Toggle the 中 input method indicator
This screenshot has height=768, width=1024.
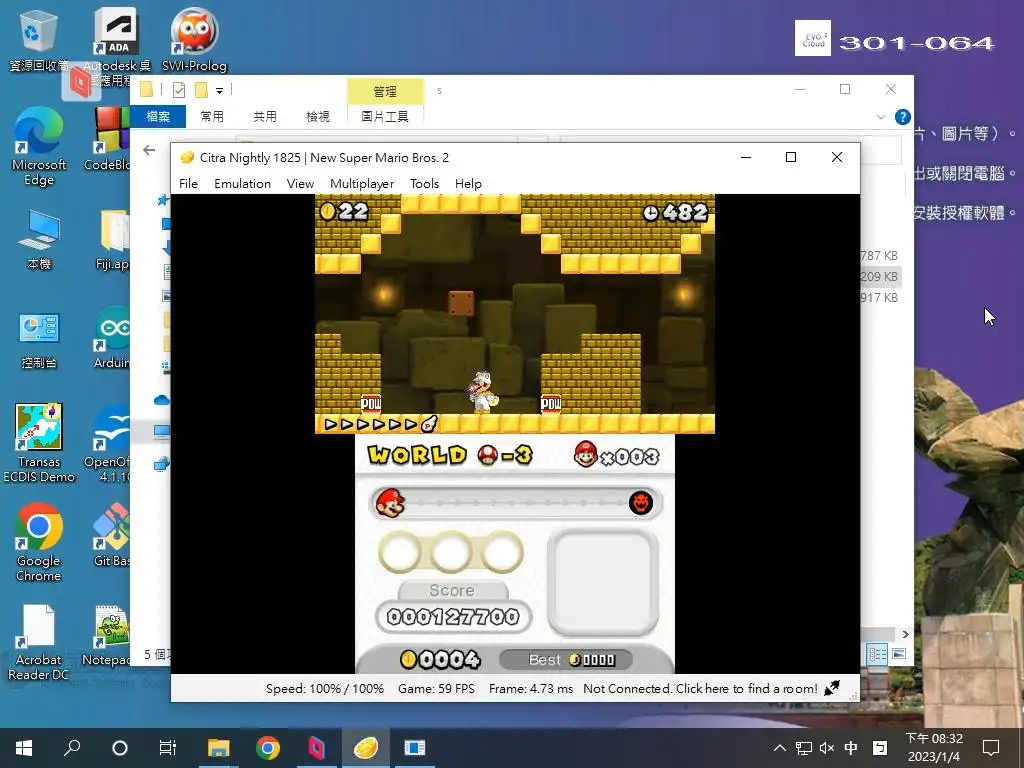(851, 748)
